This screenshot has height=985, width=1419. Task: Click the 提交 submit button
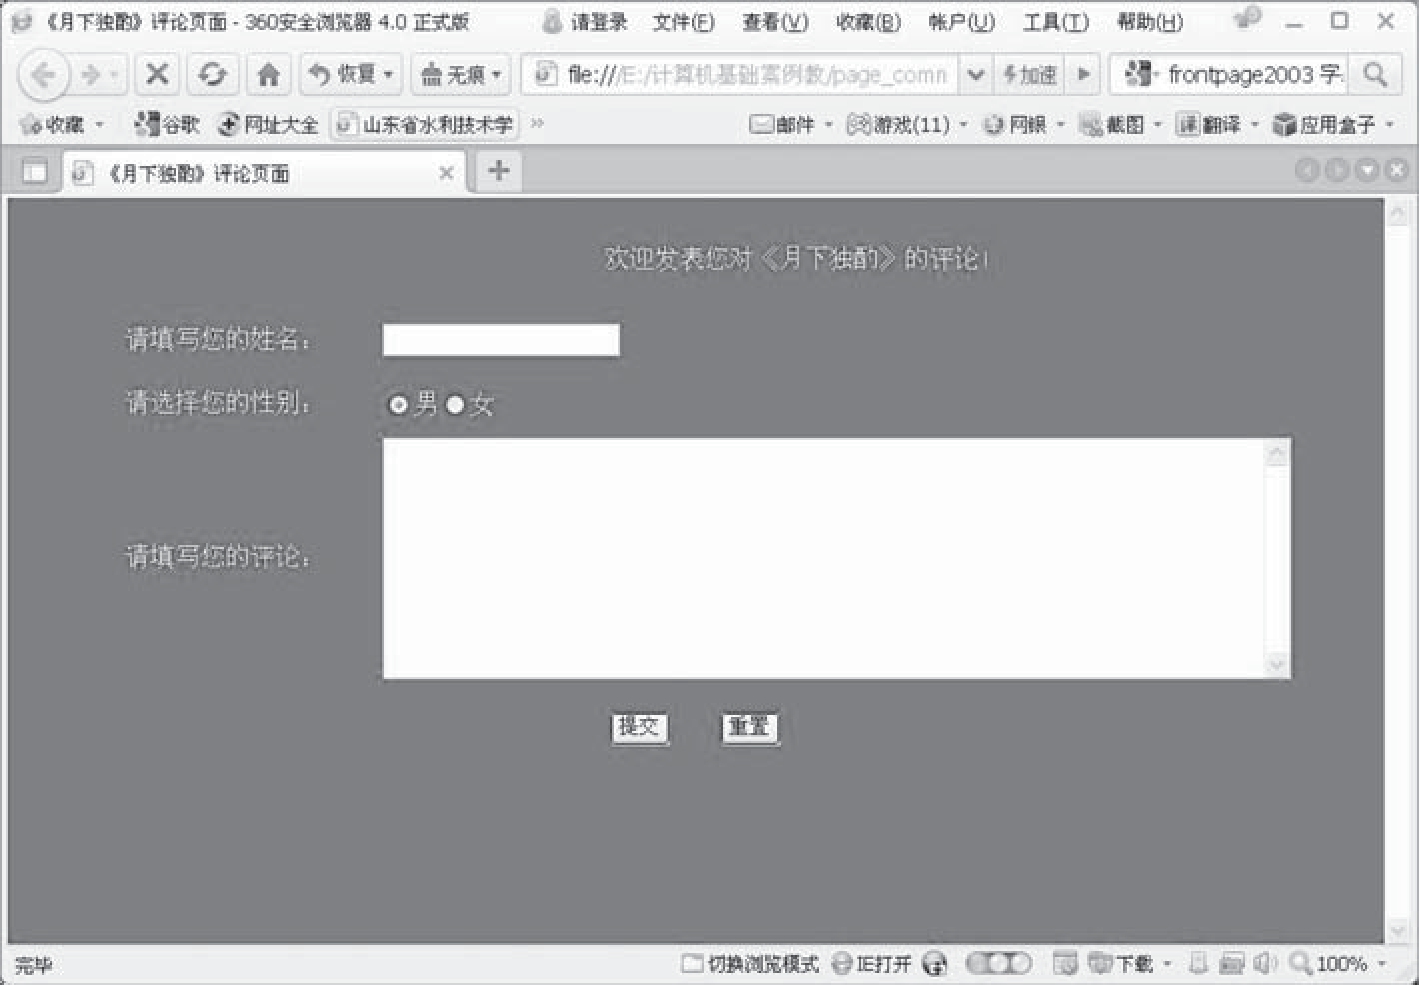639,727
